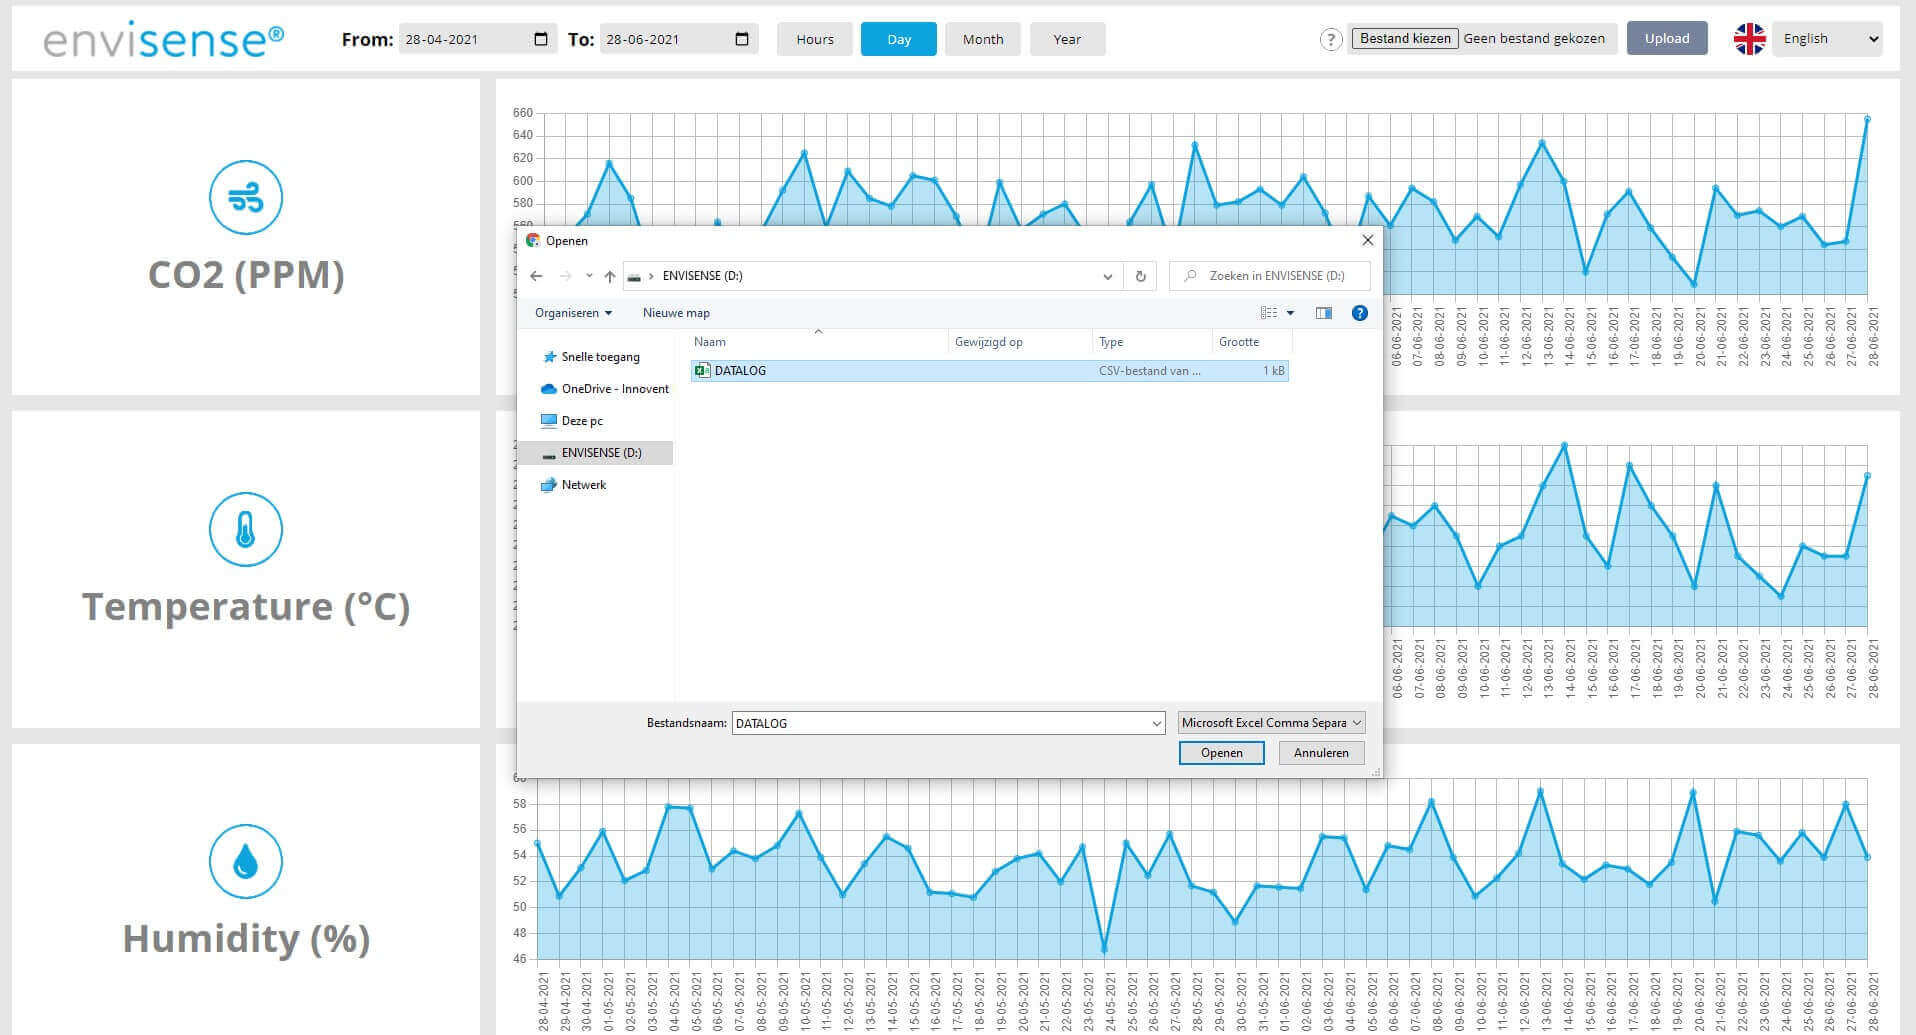Click Bestand kiezen file chooser
Screen dimensions: 1916x1035
point(1405,38)
